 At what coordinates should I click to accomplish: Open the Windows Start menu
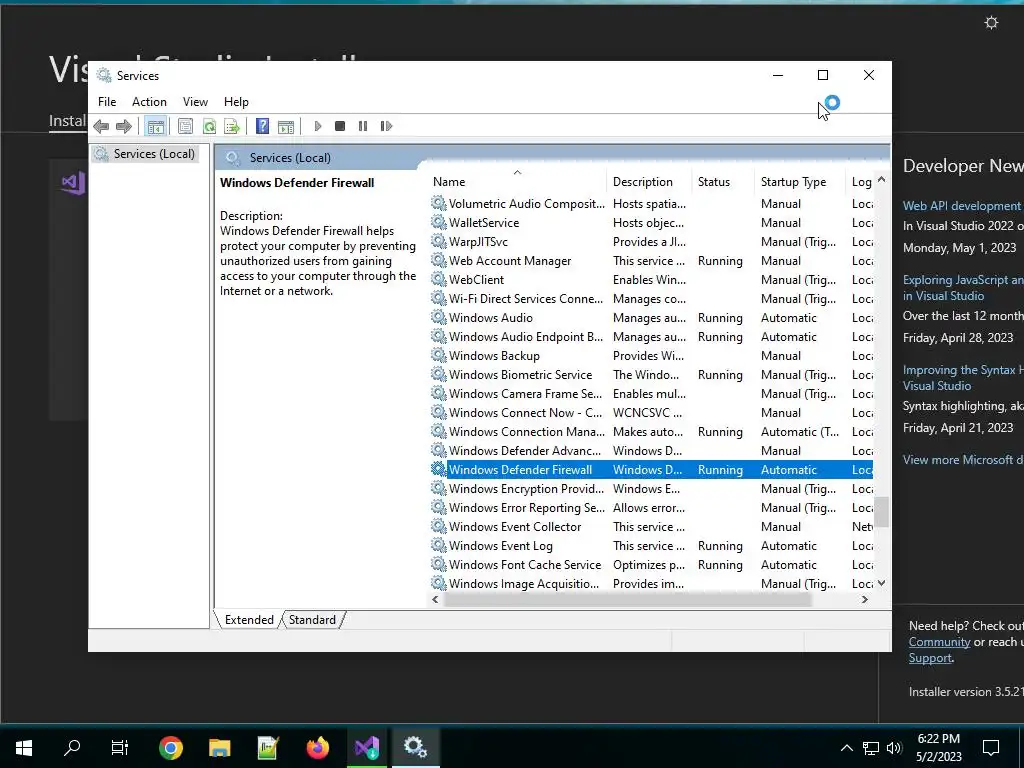click(x=24, y=747)
